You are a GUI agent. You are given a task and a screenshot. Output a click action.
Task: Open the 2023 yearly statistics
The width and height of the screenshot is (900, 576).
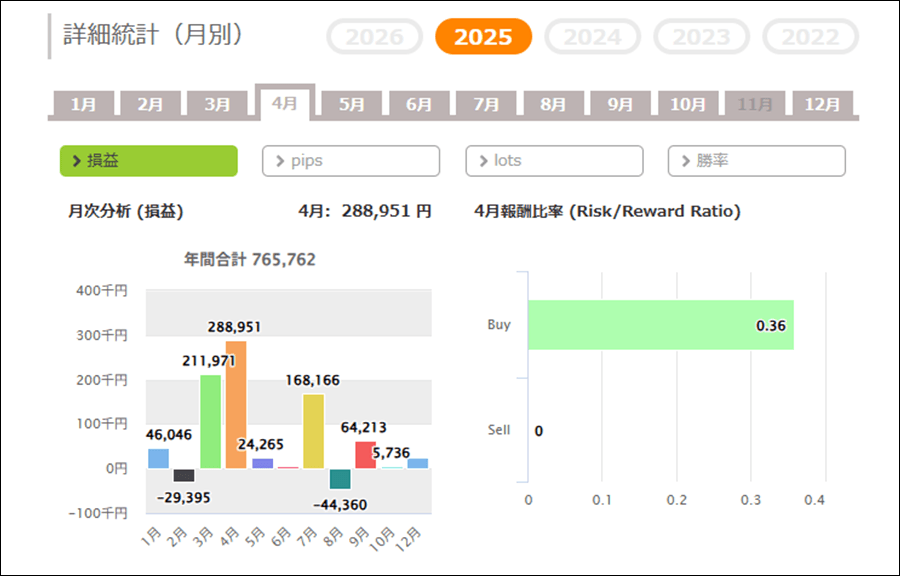[701, 37]
